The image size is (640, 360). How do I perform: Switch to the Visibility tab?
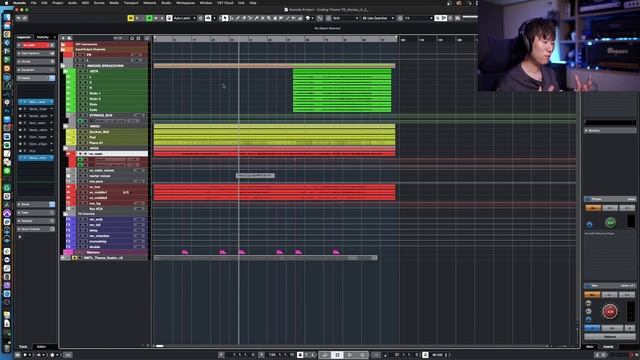pos(43,37)
